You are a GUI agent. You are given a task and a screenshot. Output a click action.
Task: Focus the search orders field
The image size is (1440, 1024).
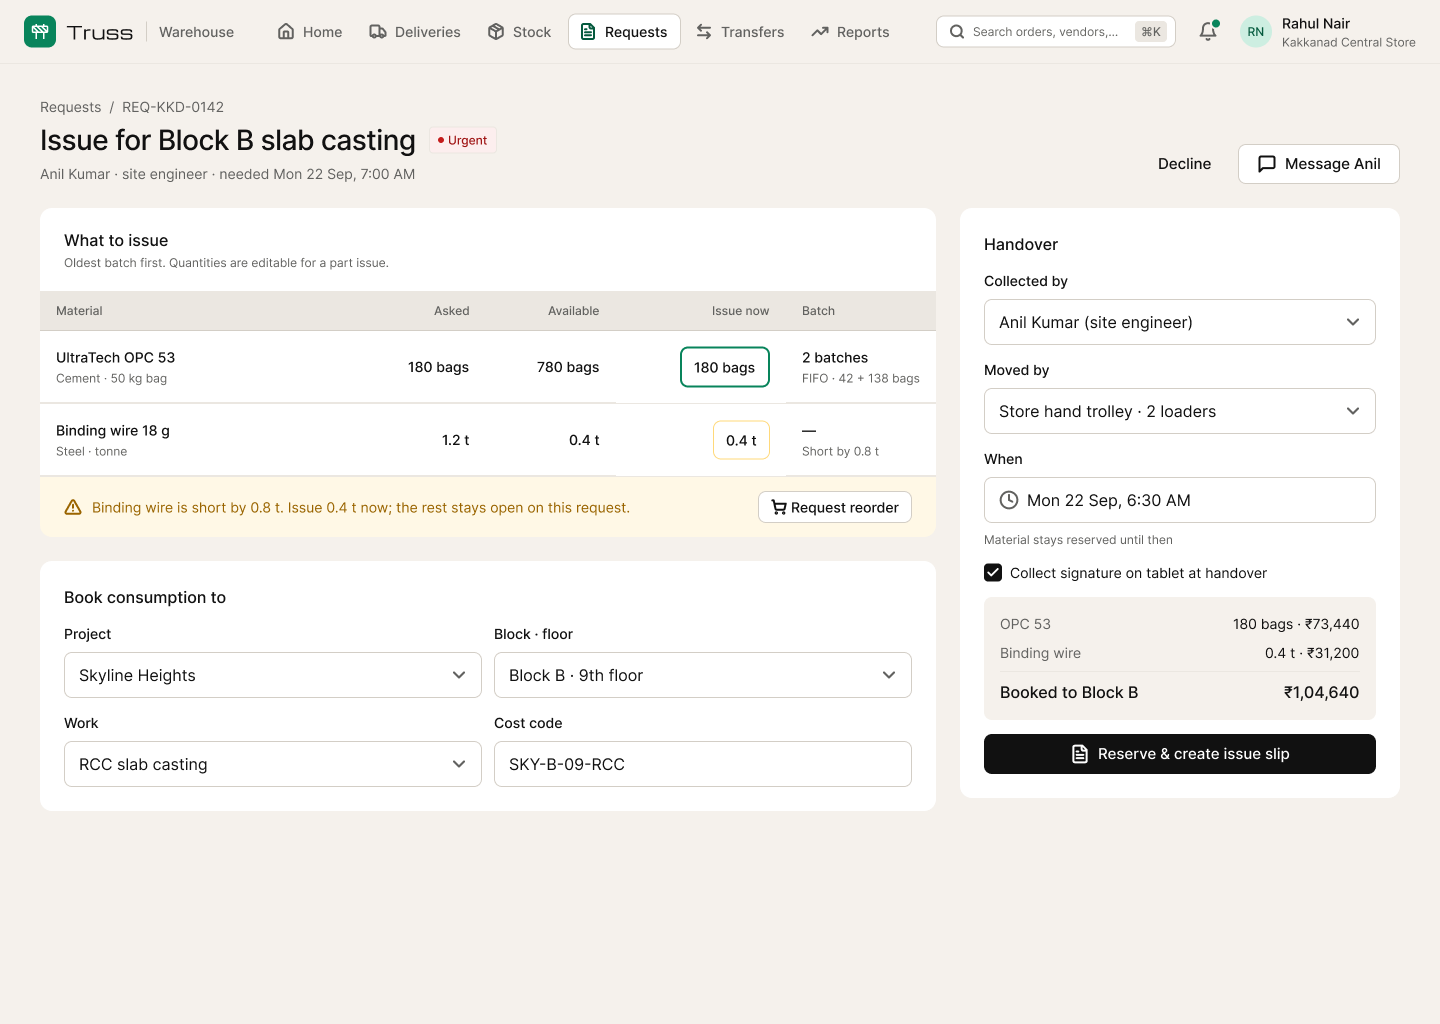click(x=1056, y=32)
